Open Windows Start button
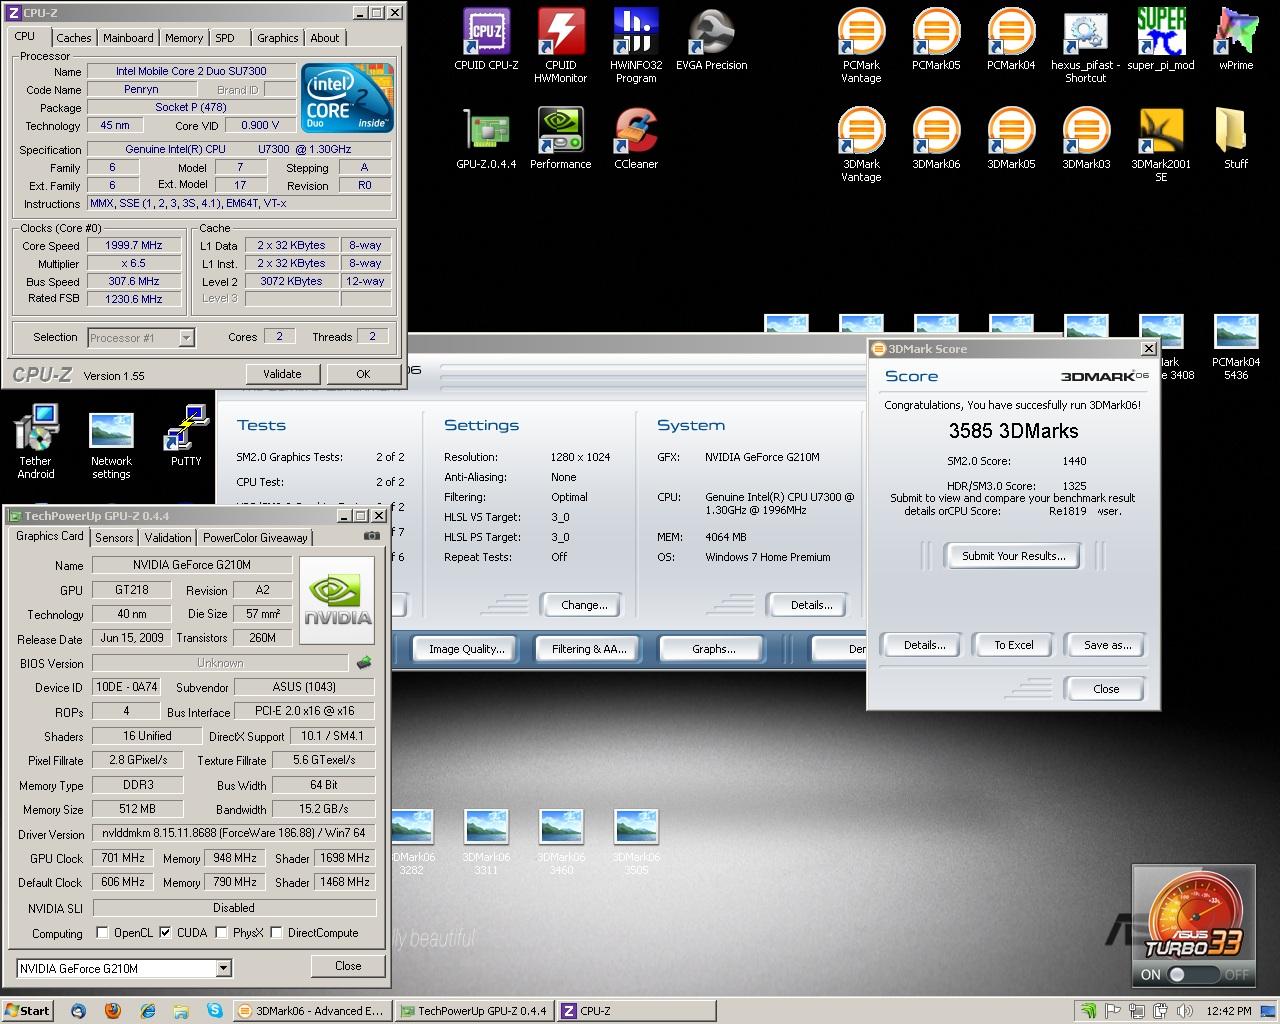This screenshot has width=1280, height=1024. [28, 1010]
